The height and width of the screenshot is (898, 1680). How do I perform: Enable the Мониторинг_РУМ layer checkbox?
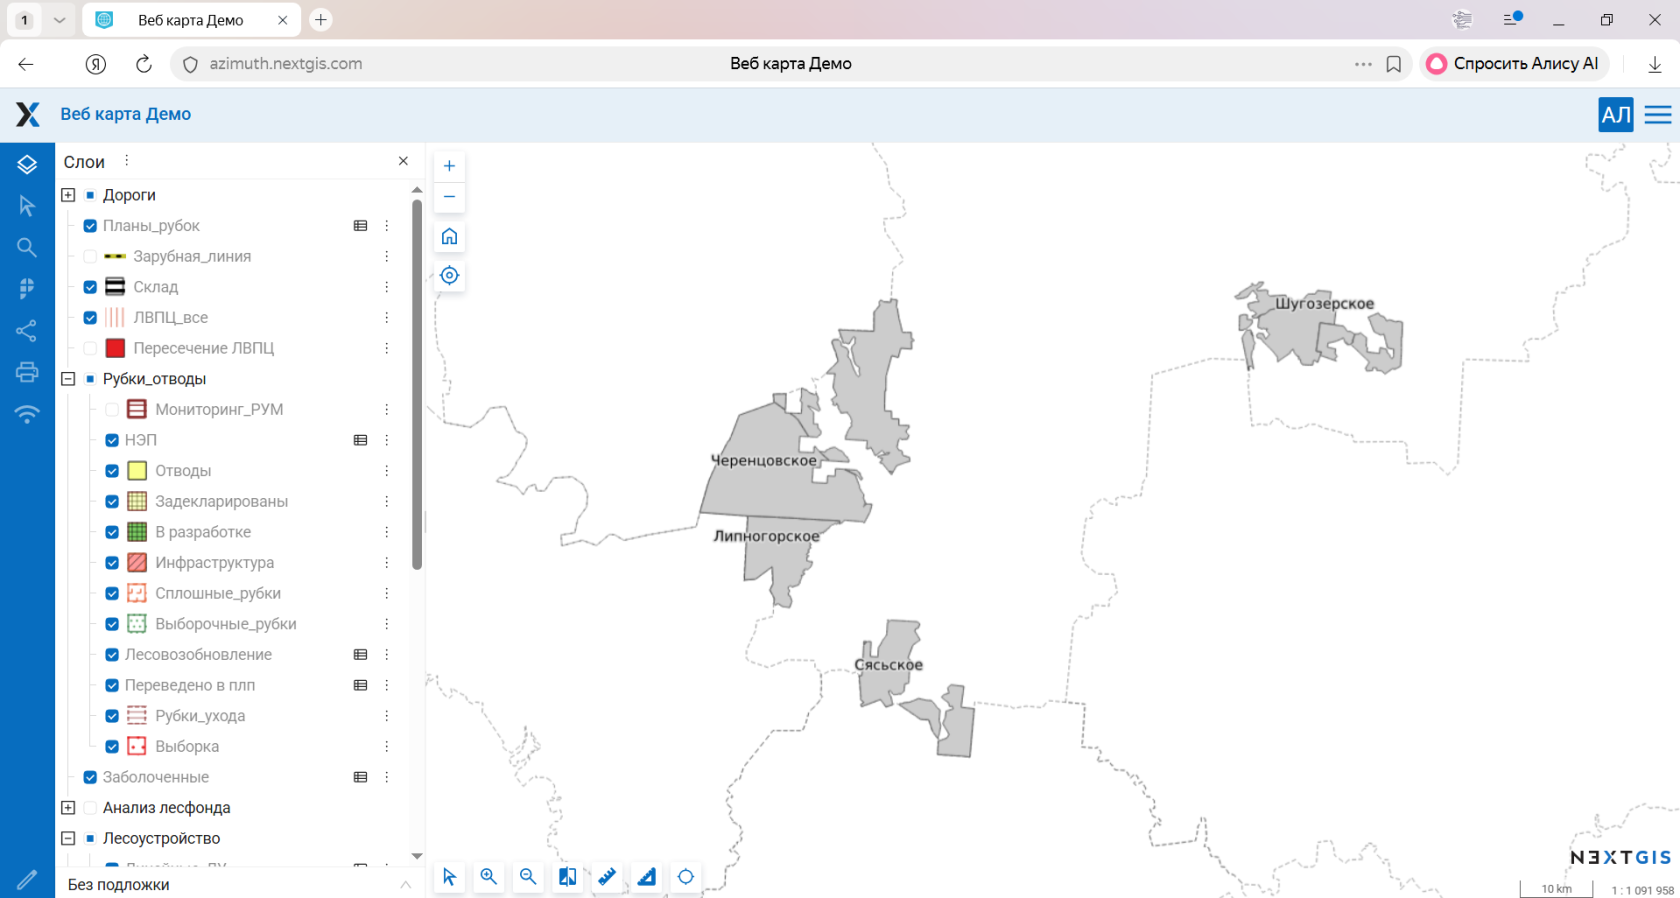112,410
